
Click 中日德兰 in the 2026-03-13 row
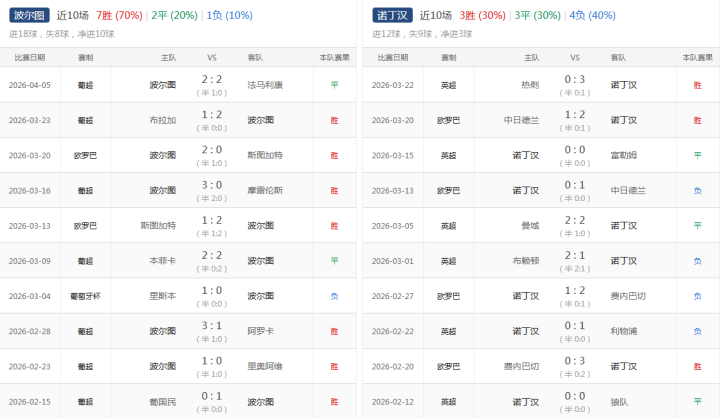(x=628, y=191)
